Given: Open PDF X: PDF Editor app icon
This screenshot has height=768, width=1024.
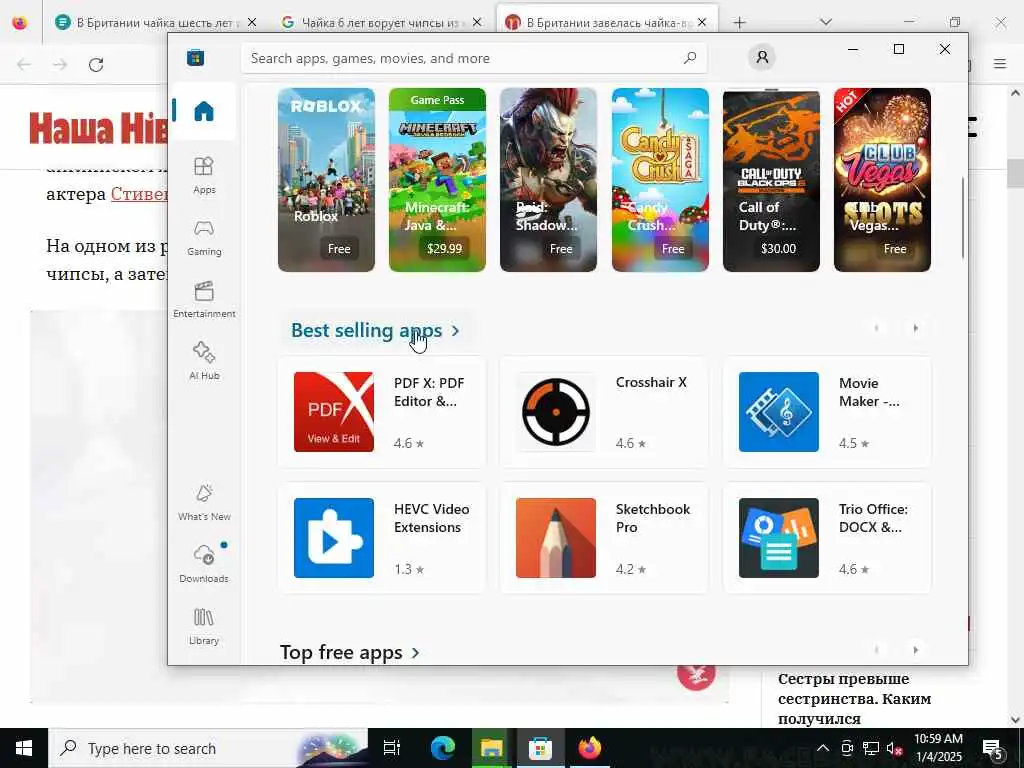Looking at the screenshot, I should 334,412.
